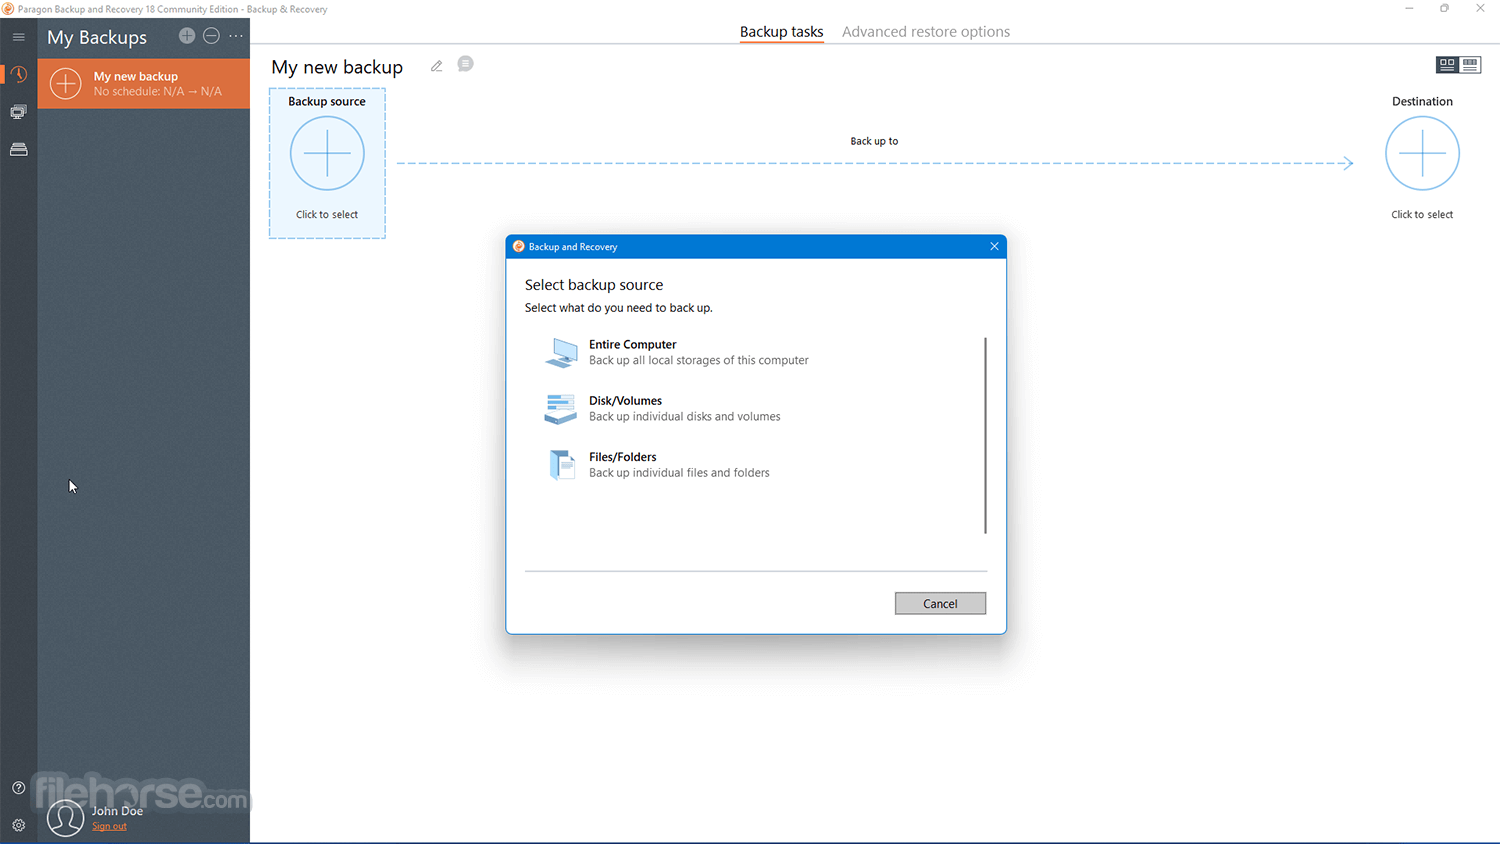Viewport: 1500px width, 844px height.
Task: Close the Paragon Backup and Recovery window
Action: pyautogui.click(x=1480, y=8)
